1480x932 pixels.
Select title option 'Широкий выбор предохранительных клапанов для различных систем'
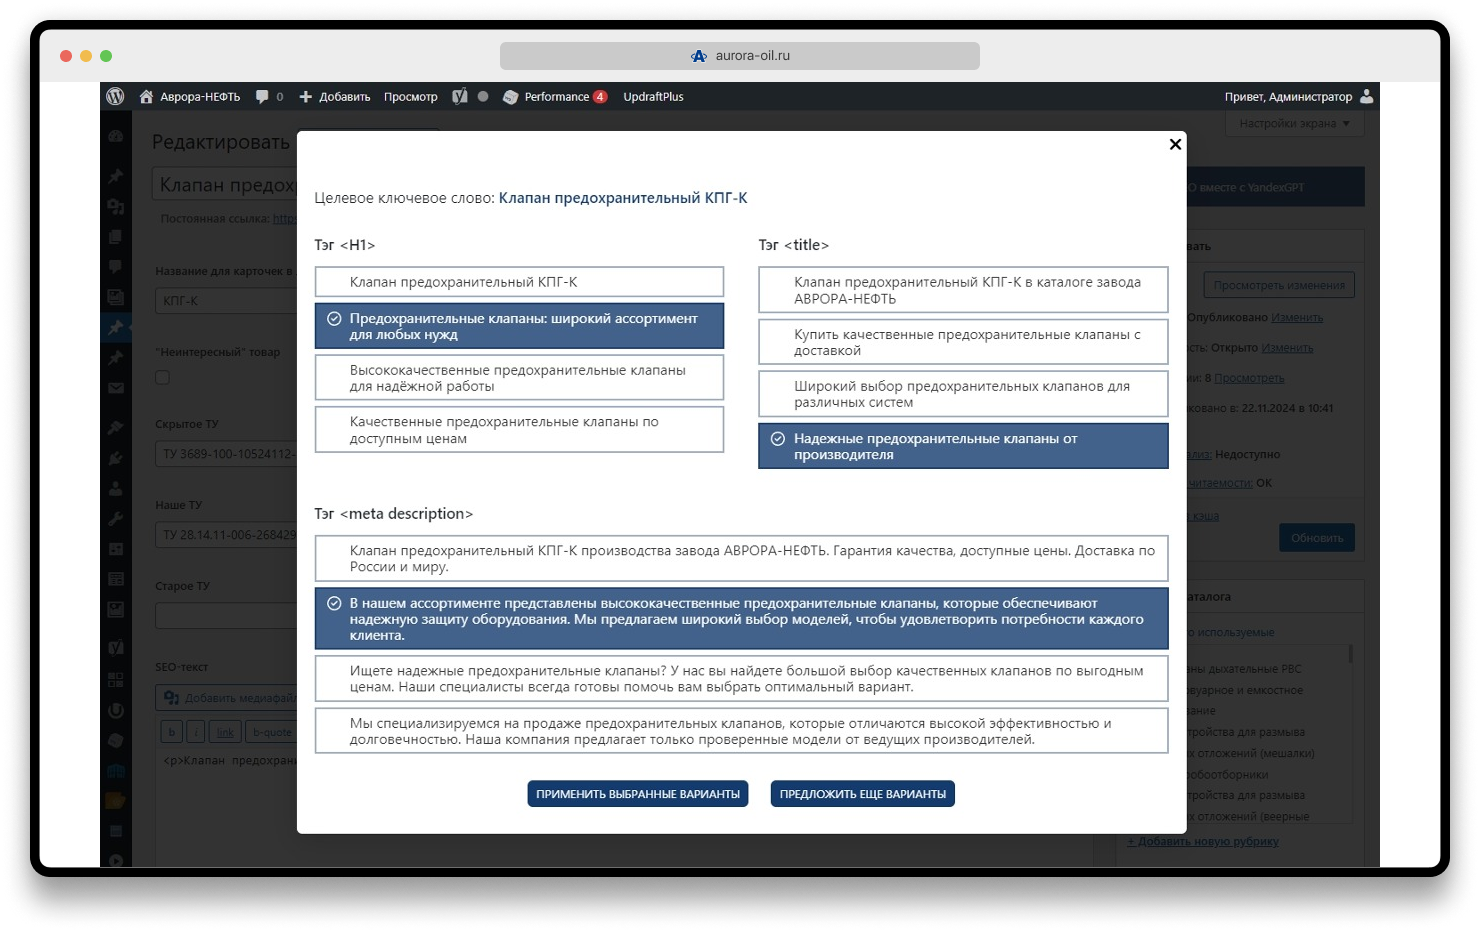963,394
